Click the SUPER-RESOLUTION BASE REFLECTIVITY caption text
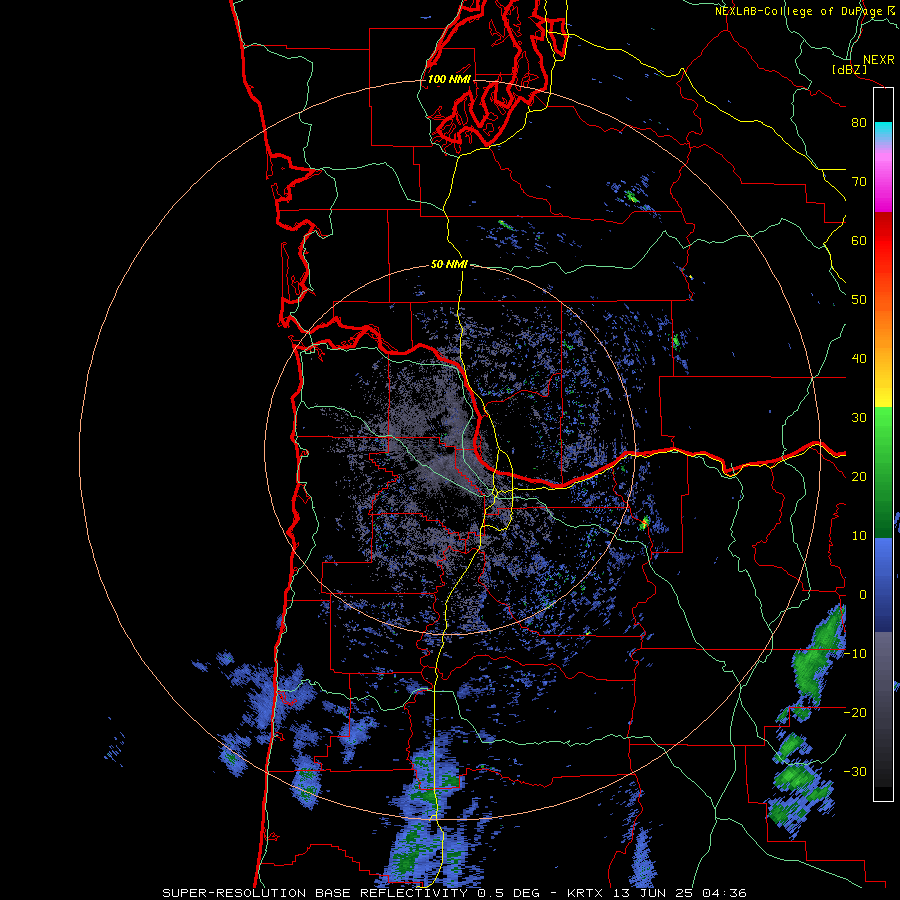Screen dimensions: 900x900 tap(315, 893)
